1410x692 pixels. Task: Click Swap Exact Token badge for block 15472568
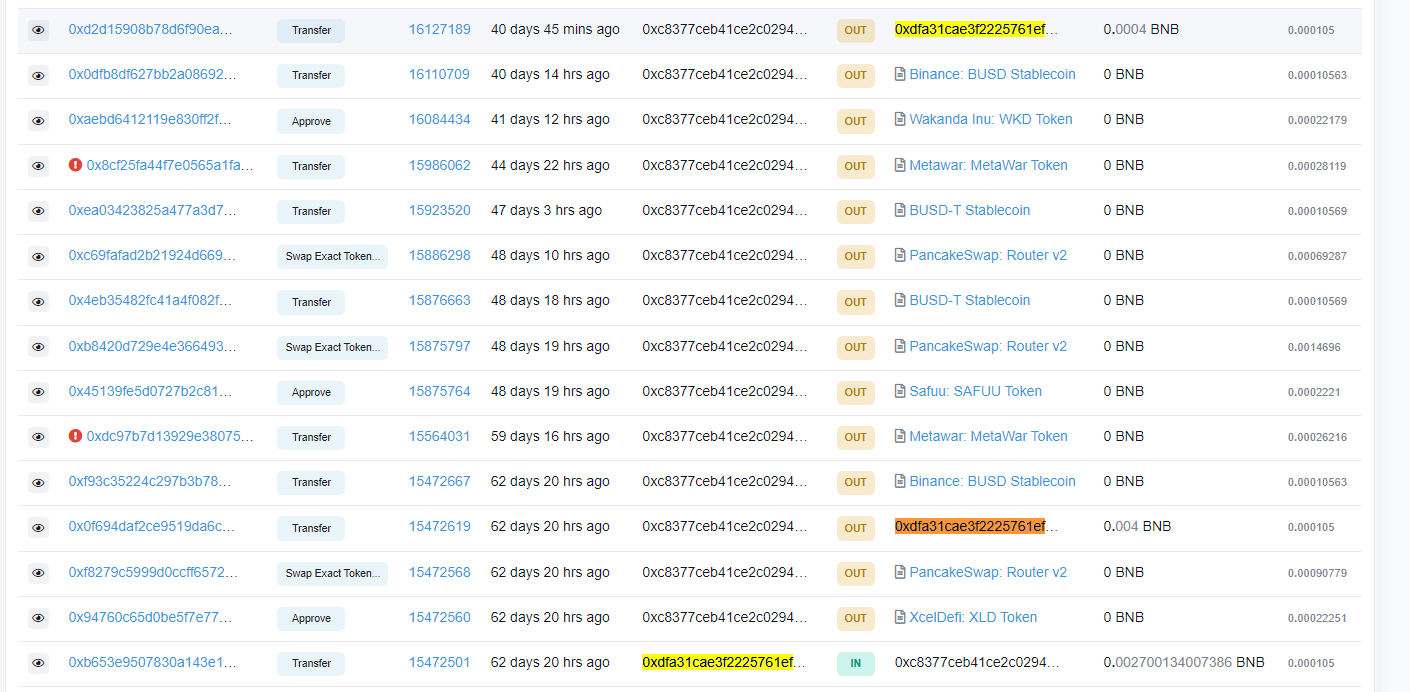(x=332, y=573)
